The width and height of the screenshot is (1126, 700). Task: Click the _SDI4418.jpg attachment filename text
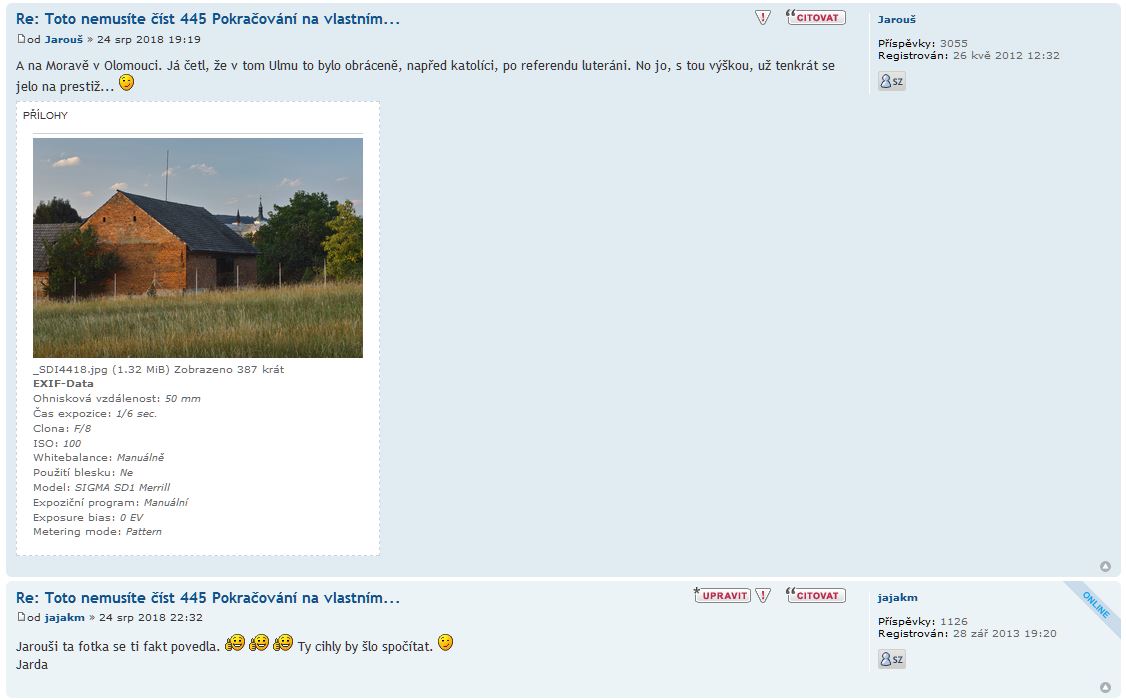70,369
